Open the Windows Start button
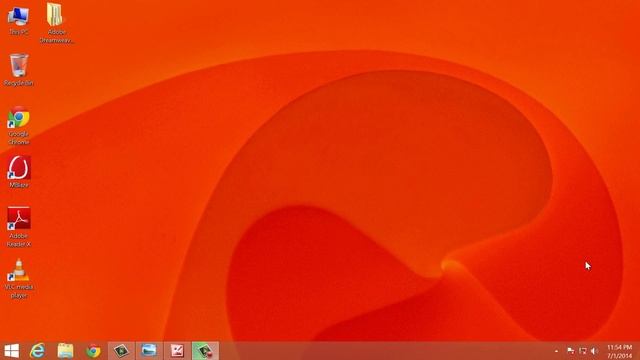 [11, 351]
